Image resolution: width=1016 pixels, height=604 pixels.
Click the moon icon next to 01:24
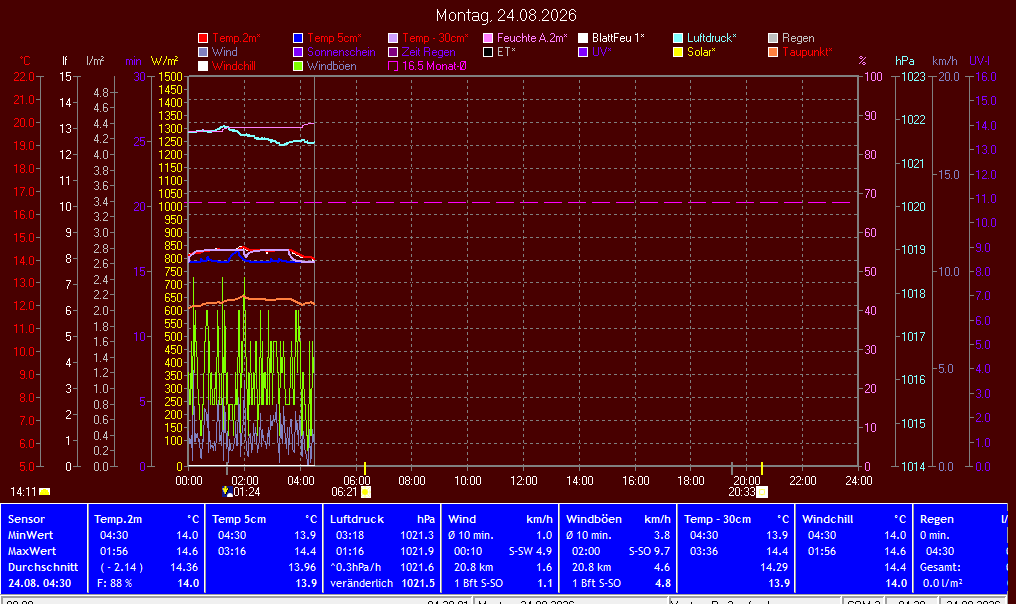tap(227, 491)
